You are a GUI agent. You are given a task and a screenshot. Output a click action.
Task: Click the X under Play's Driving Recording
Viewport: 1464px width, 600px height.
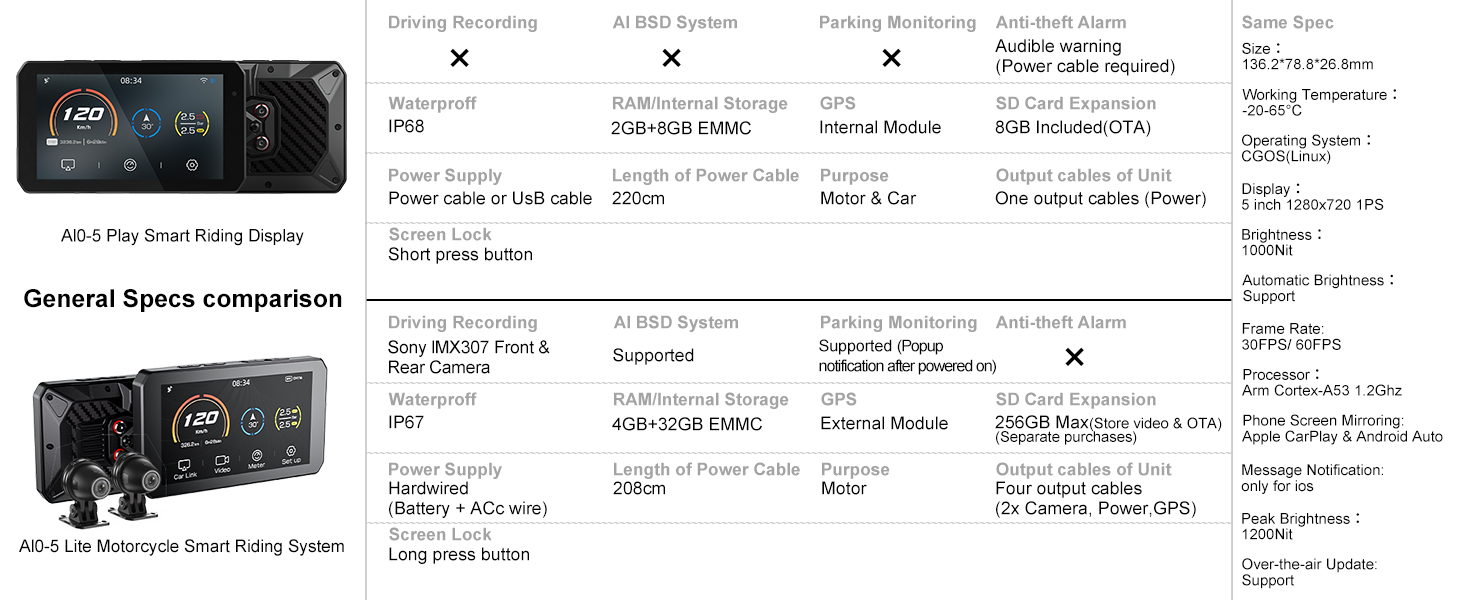(459, 58)
